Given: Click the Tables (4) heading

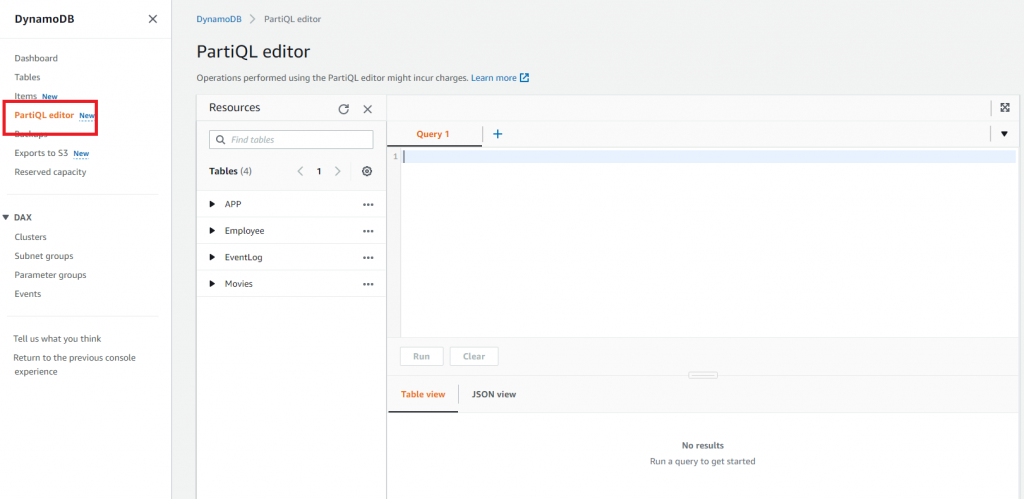Looking at the screenshot, I should click(x=231, y=171).
